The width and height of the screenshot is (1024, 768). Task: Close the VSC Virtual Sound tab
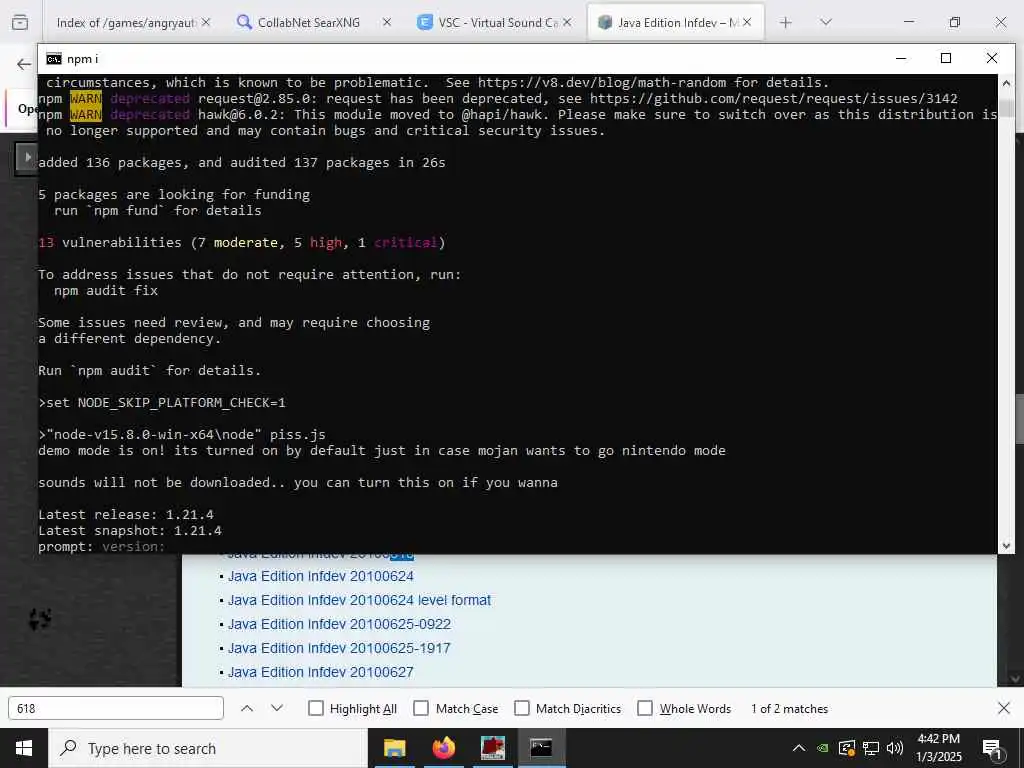click(567, 22)
